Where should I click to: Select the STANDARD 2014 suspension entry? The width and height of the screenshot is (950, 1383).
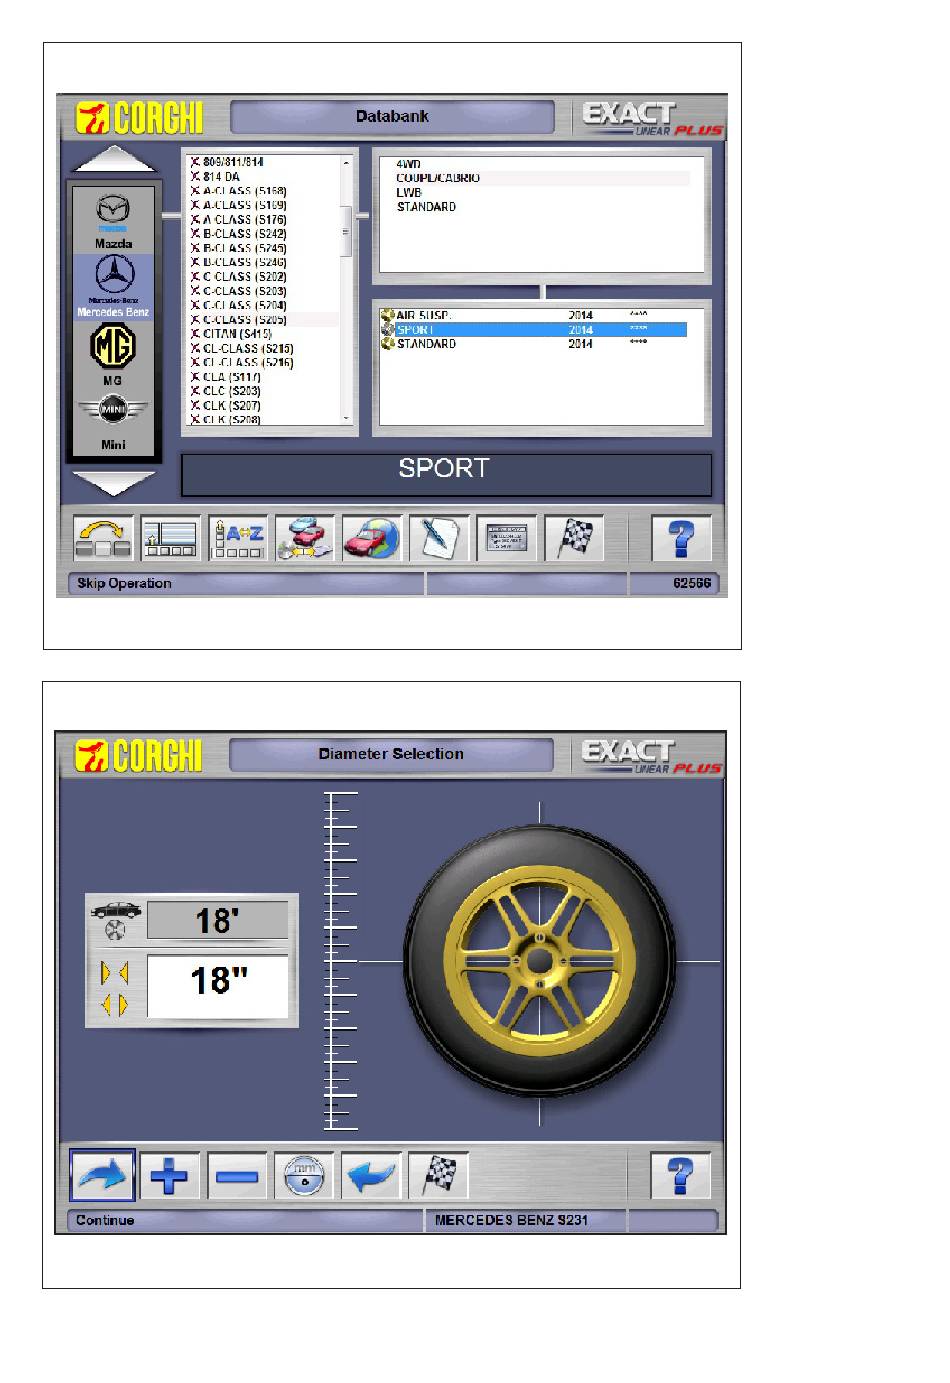point(533,344)
